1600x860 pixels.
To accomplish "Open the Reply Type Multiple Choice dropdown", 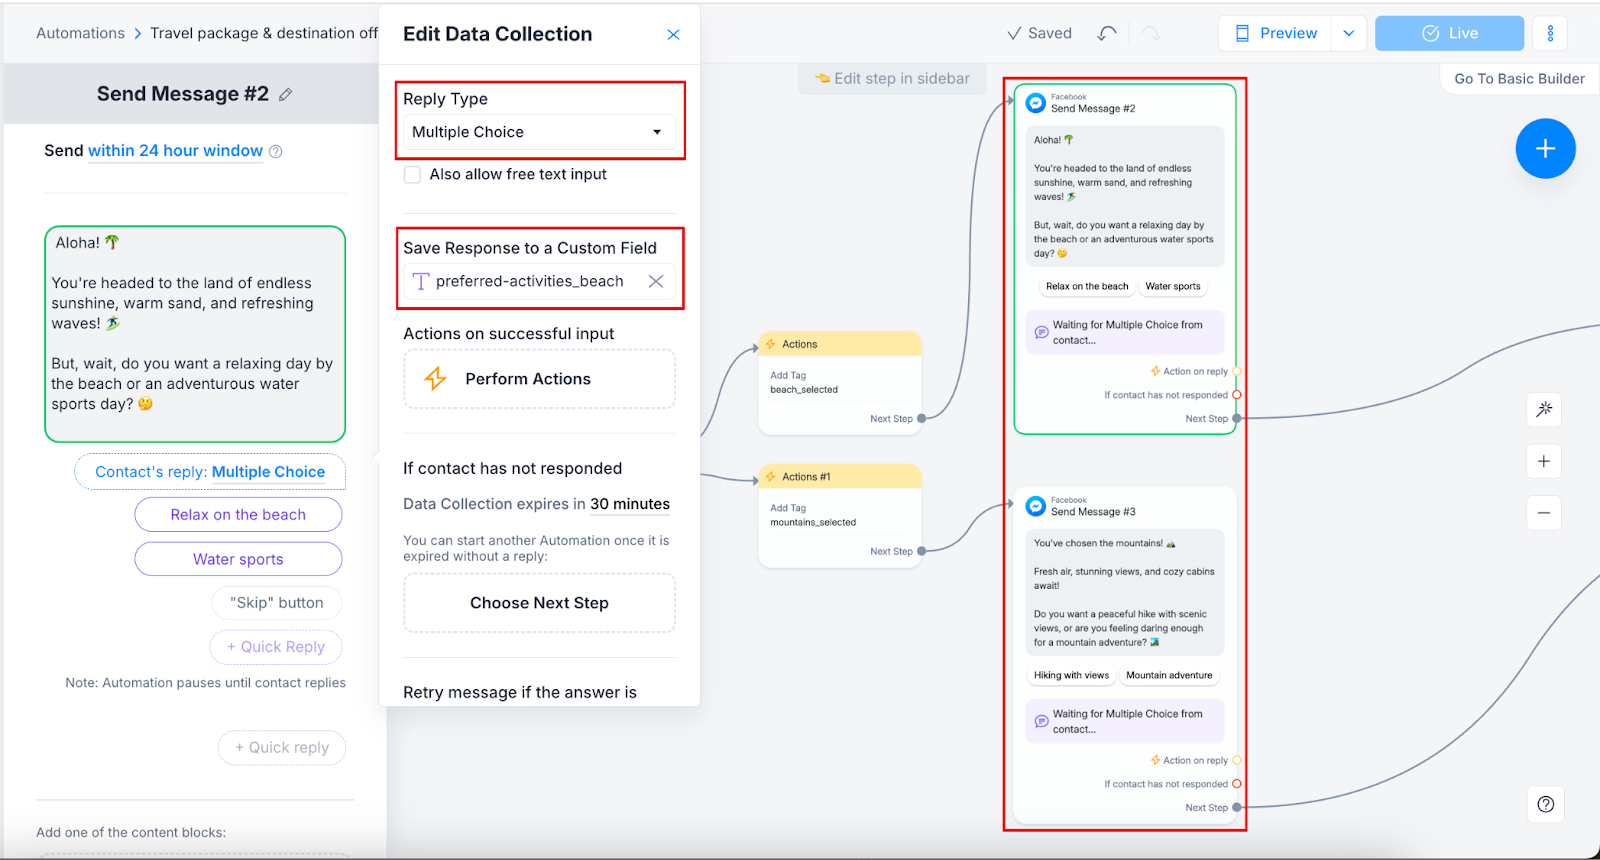I will point(538,132).
